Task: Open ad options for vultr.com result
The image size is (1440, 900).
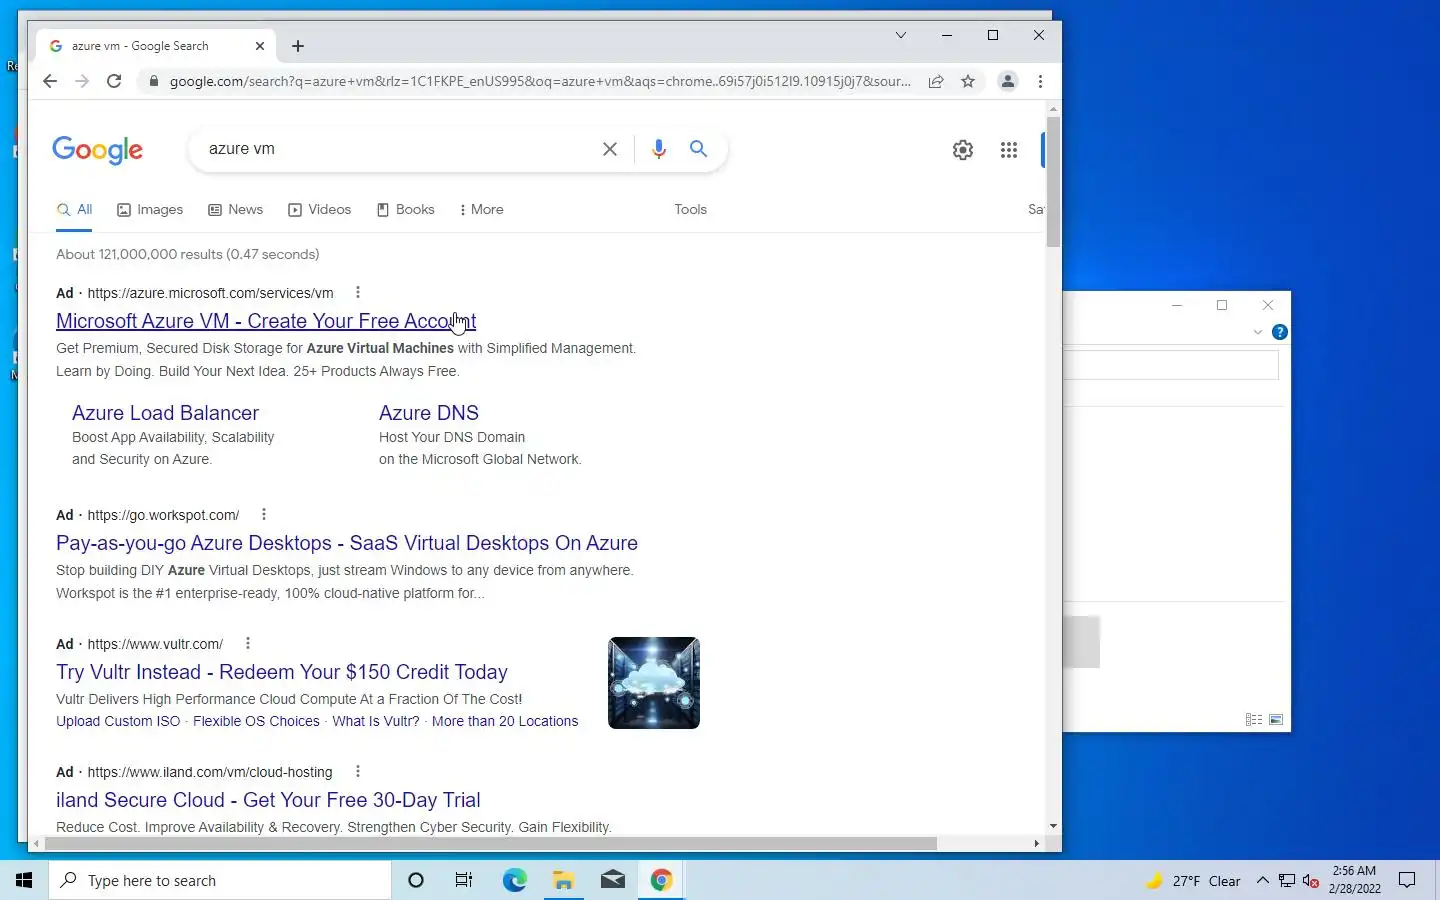Action: pos(248,644)
